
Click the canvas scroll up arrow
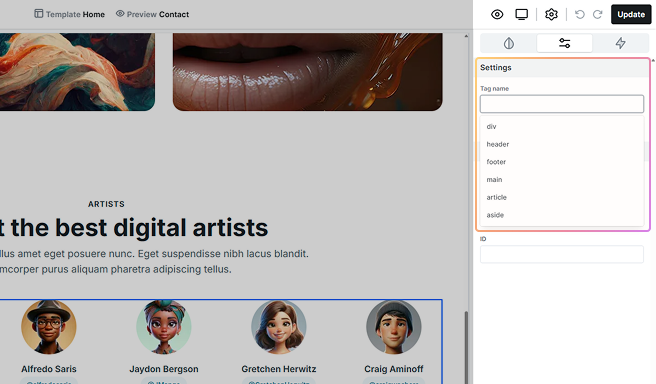[466, 36]
